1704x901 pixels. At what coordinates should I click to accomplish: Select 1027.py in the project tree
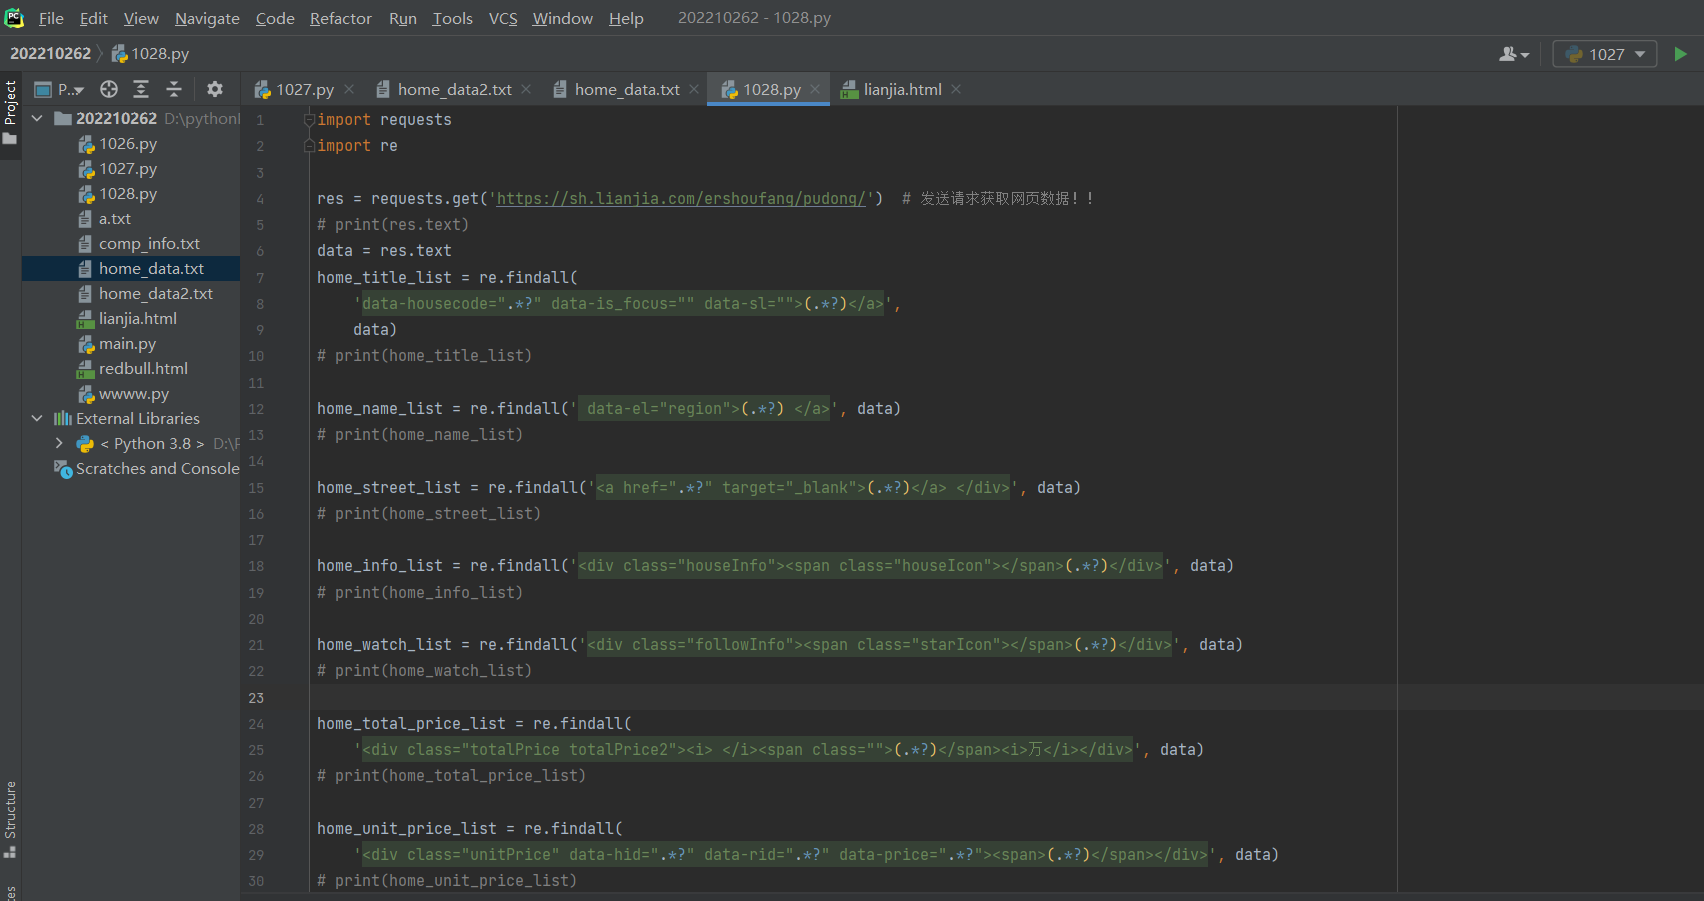coord(128,169)
